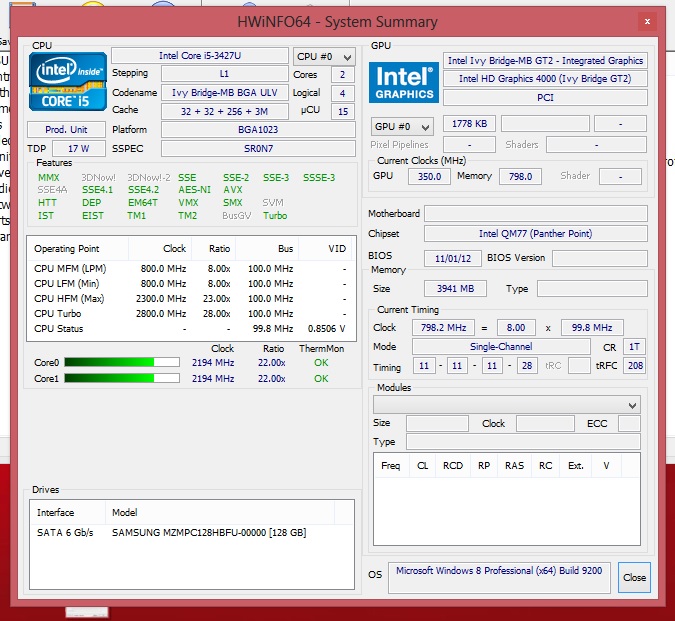Click the Single-Channel mode field
This screenshot has height=621, width=675.
pyautogui.click(x=501, y=347)
